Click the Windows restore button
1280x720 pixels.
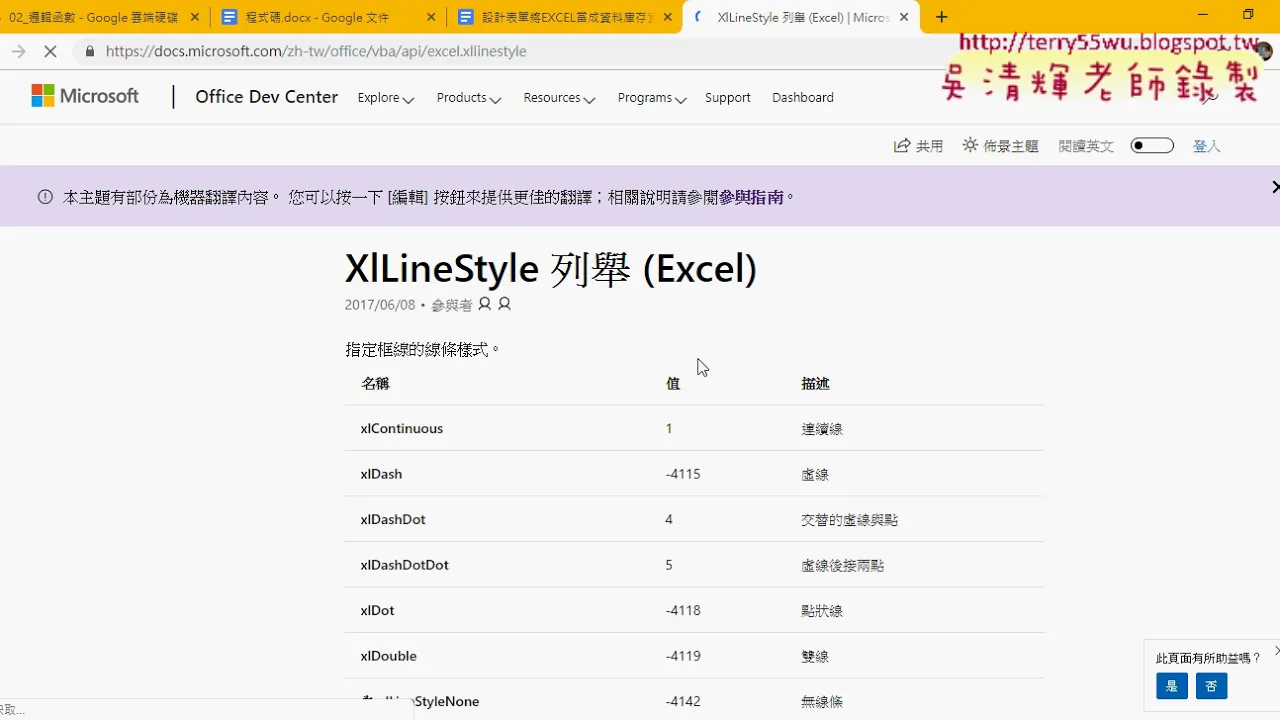pos(1248,14)
